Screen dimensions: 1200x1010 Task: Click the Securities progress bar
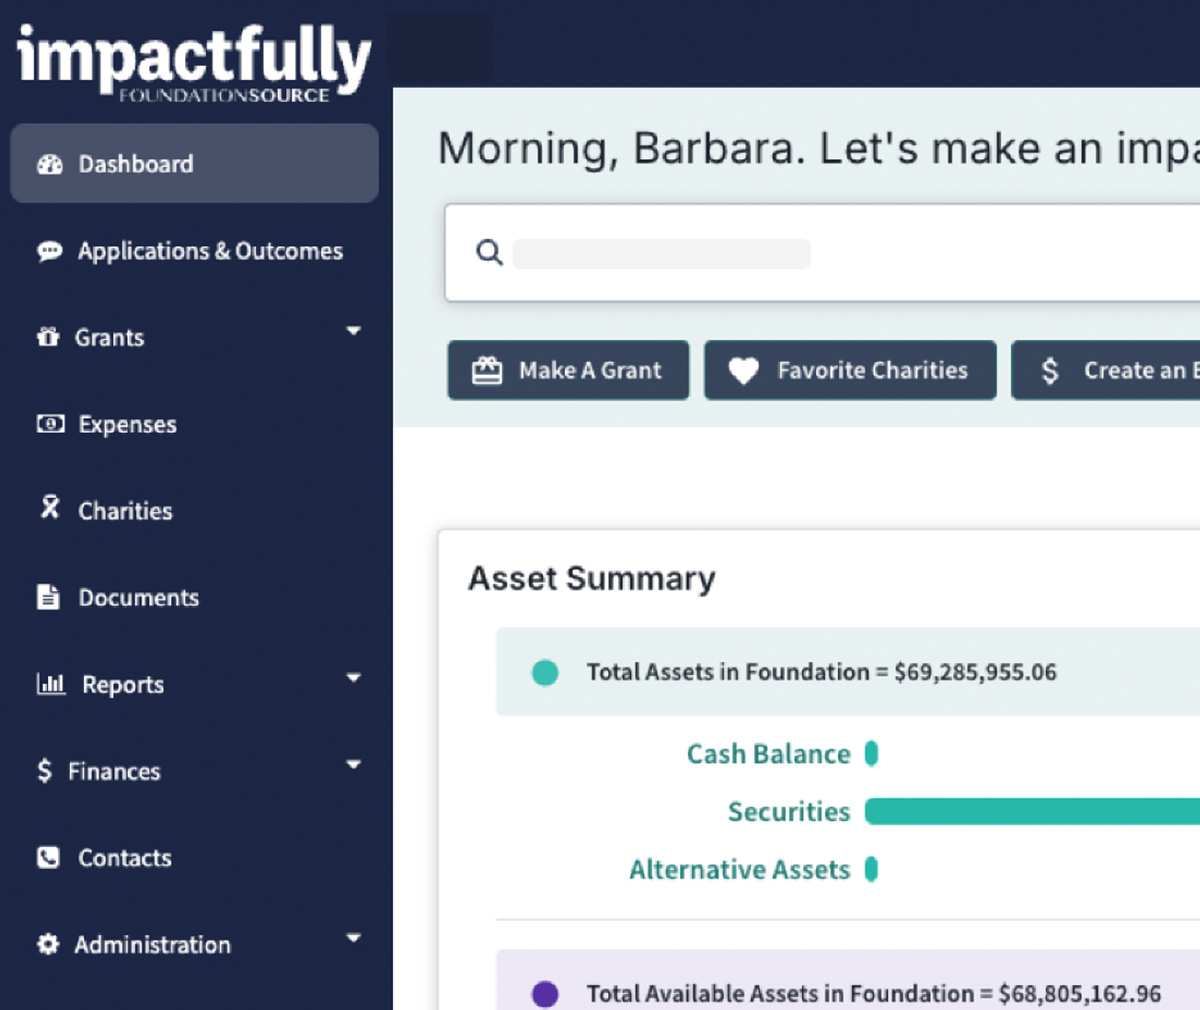1032,811
